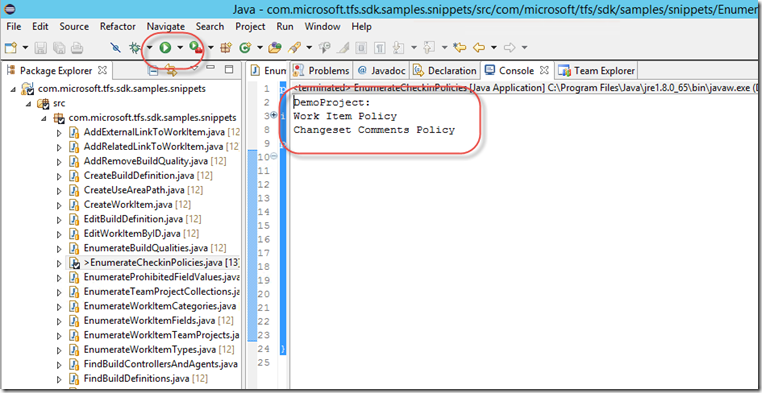Click 'Work Item Policy' console line
Screen dimensions: 762x393
[x=345, y=117]
